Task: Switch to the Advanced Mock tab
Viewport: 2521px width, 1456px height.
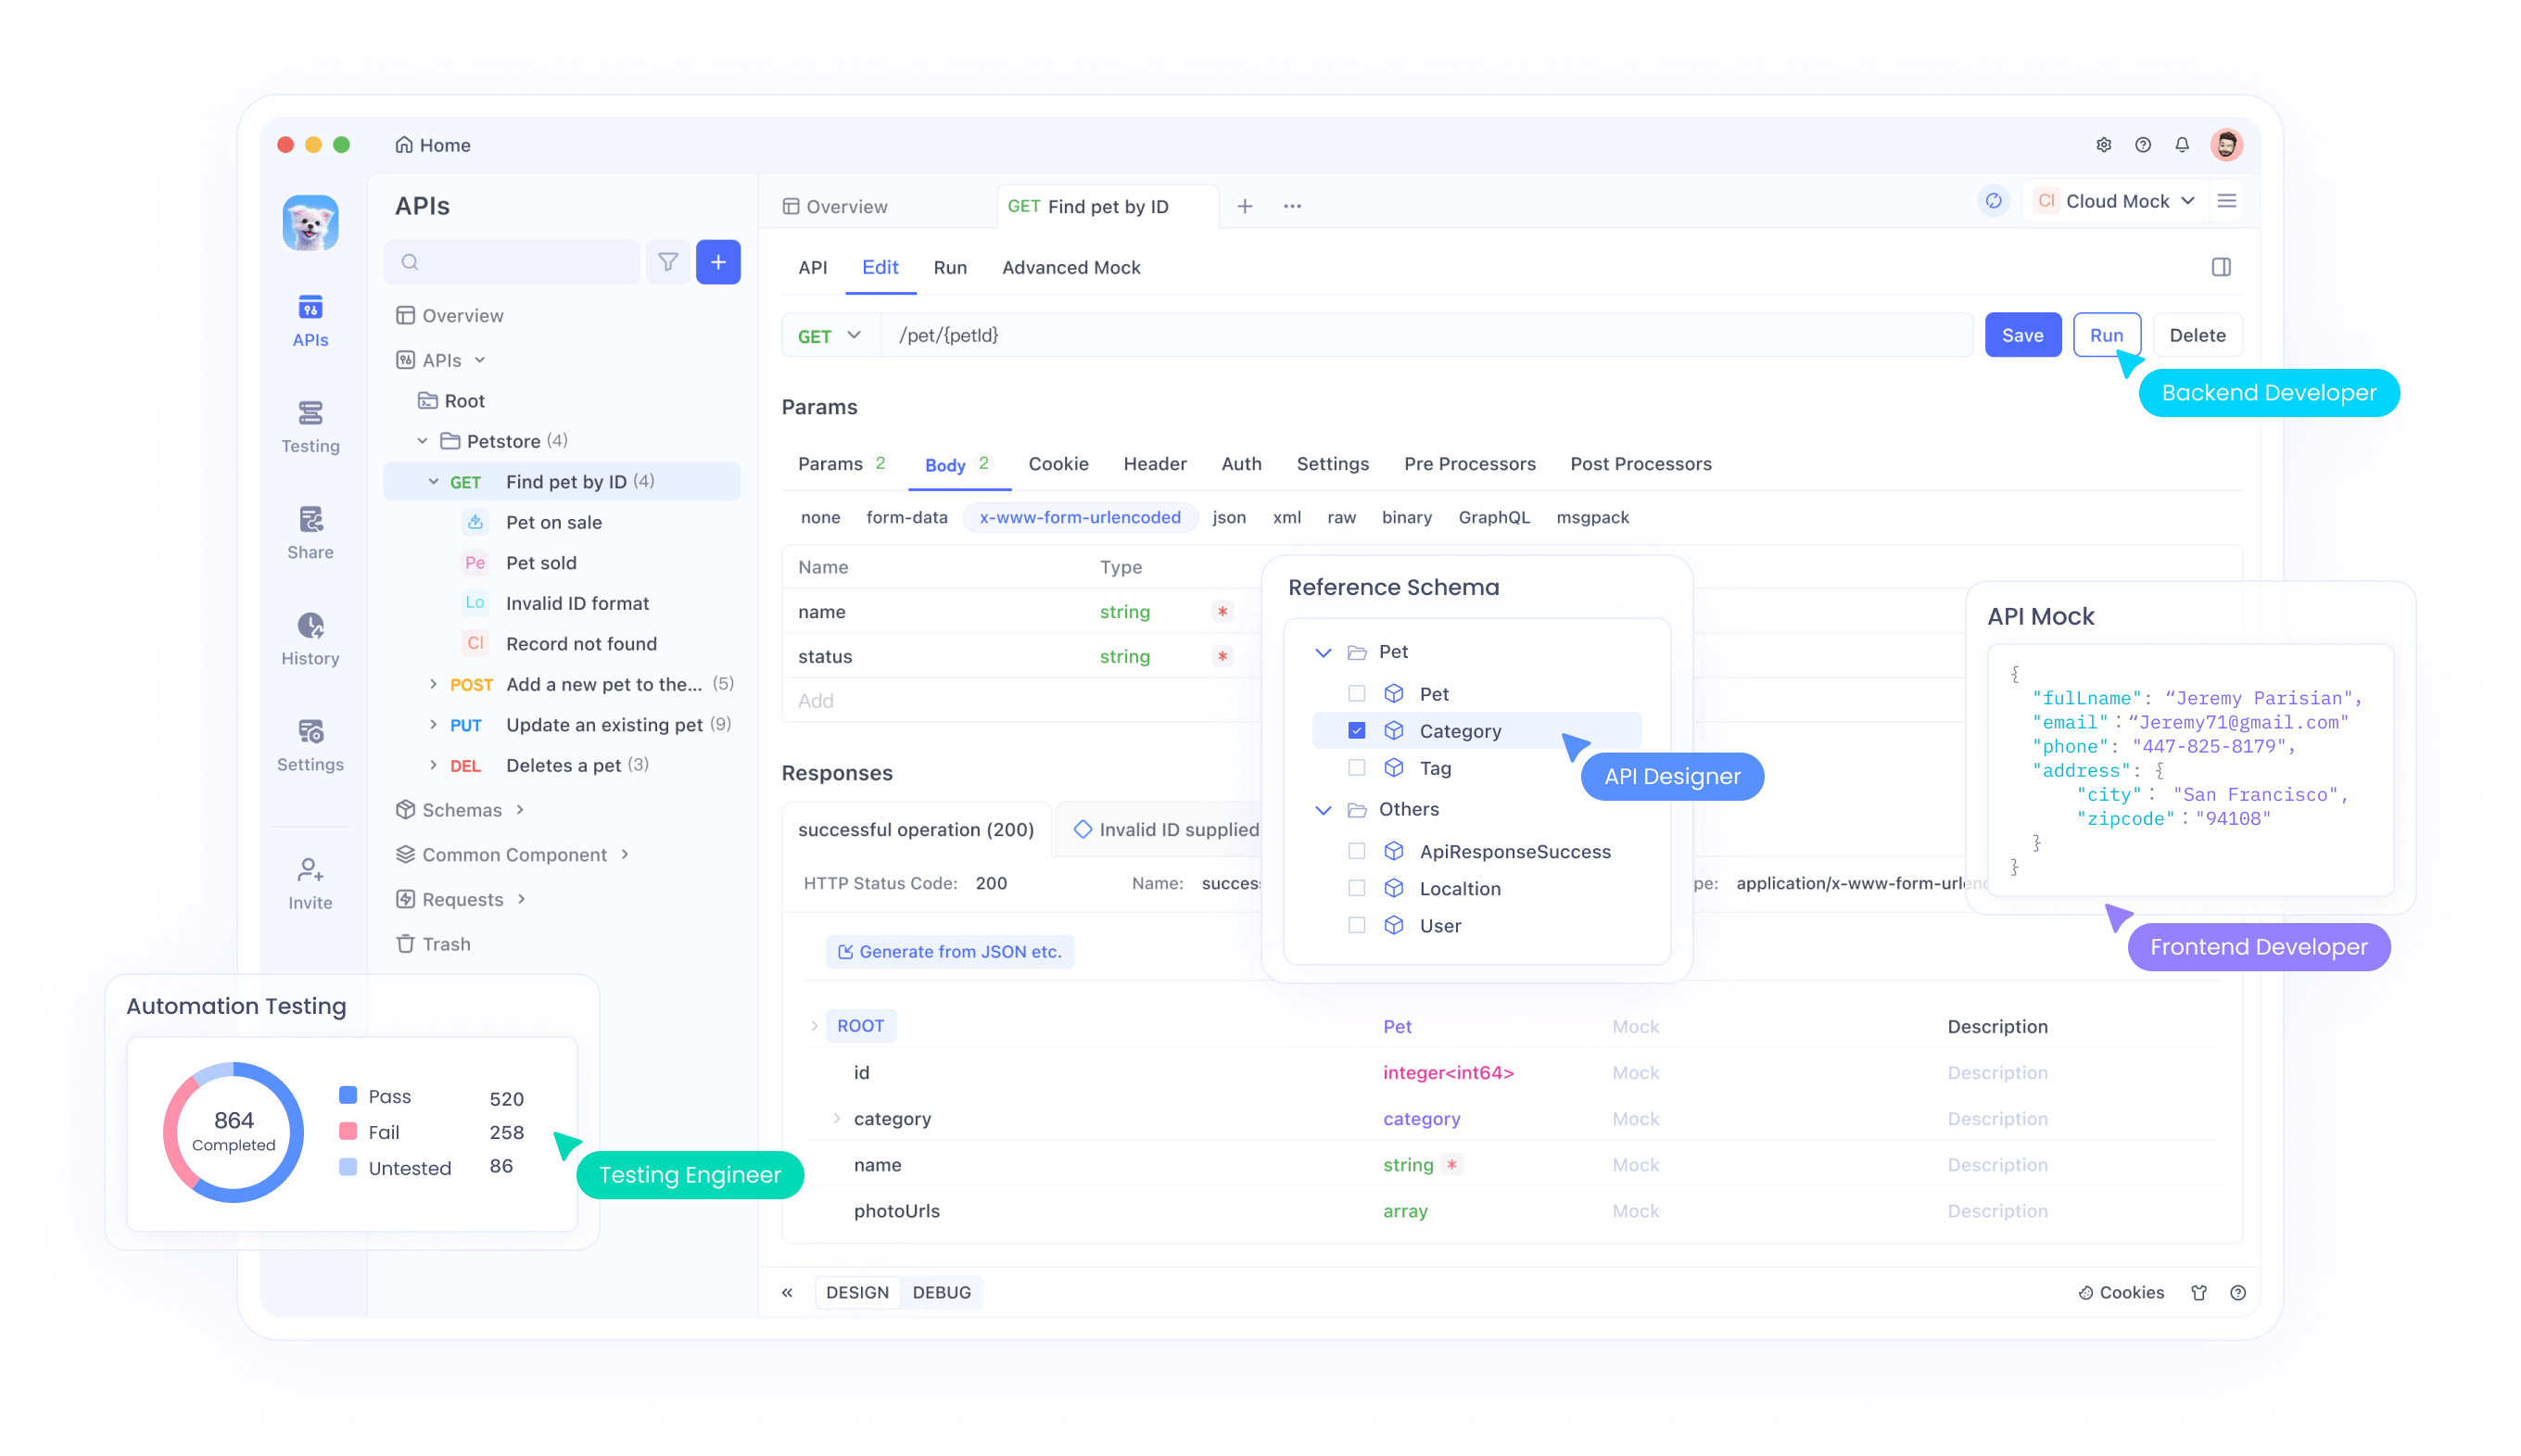Action: point(1070,267)
